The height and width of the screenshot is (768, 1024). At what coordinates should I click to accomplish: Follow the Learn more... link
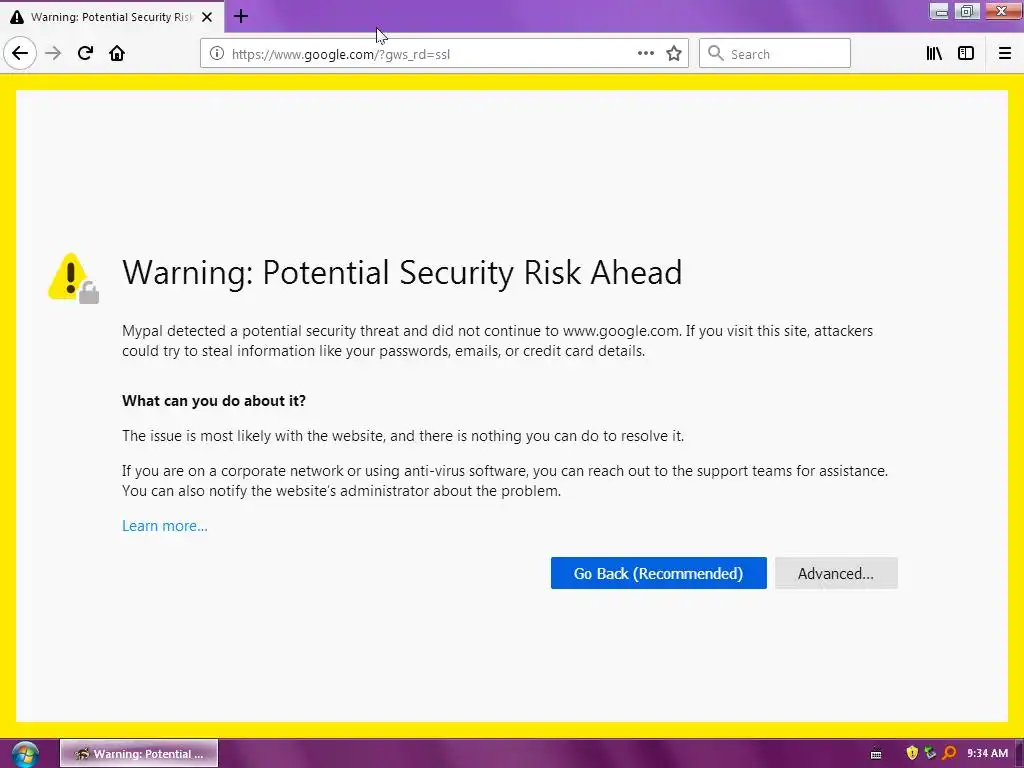[165, 526]
